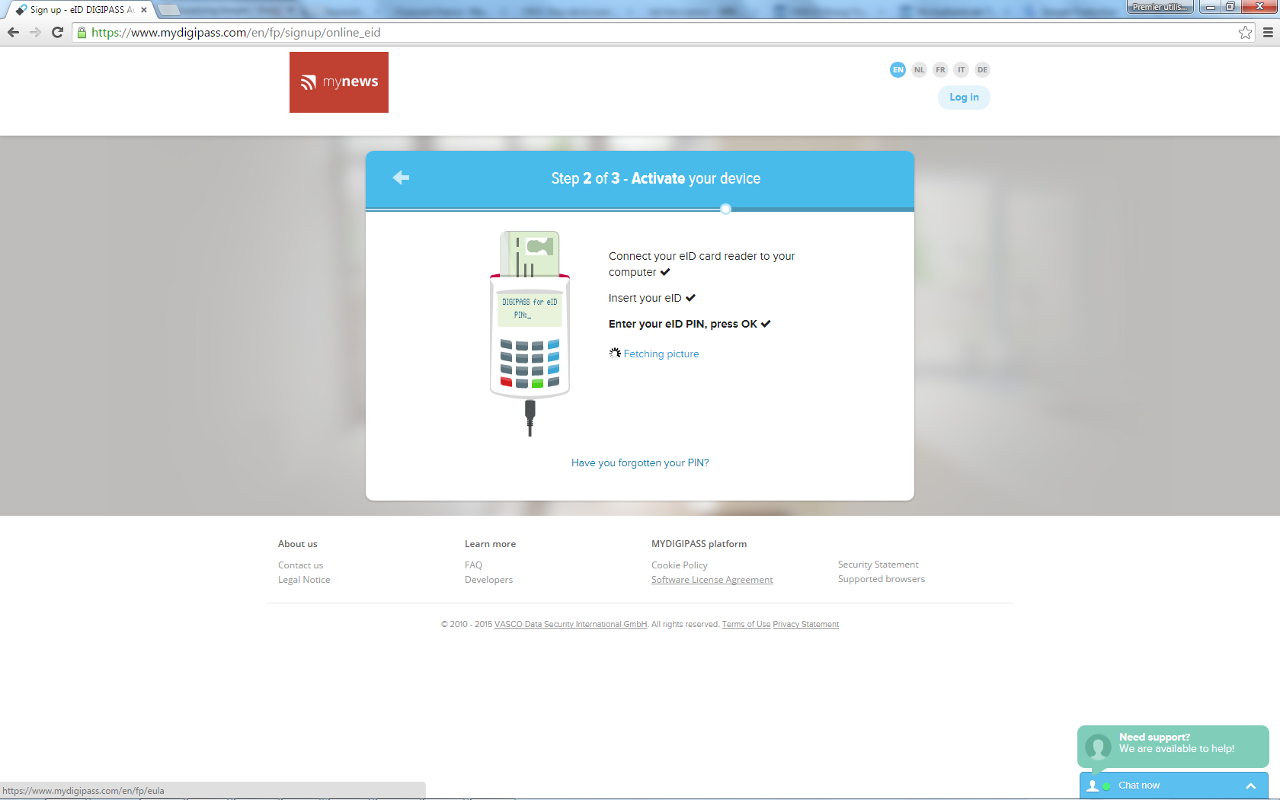This screenshot has width=1280, height=800.
Task: Click 'Connect your eID card reader' text
Action: click(x=702, y=264)
